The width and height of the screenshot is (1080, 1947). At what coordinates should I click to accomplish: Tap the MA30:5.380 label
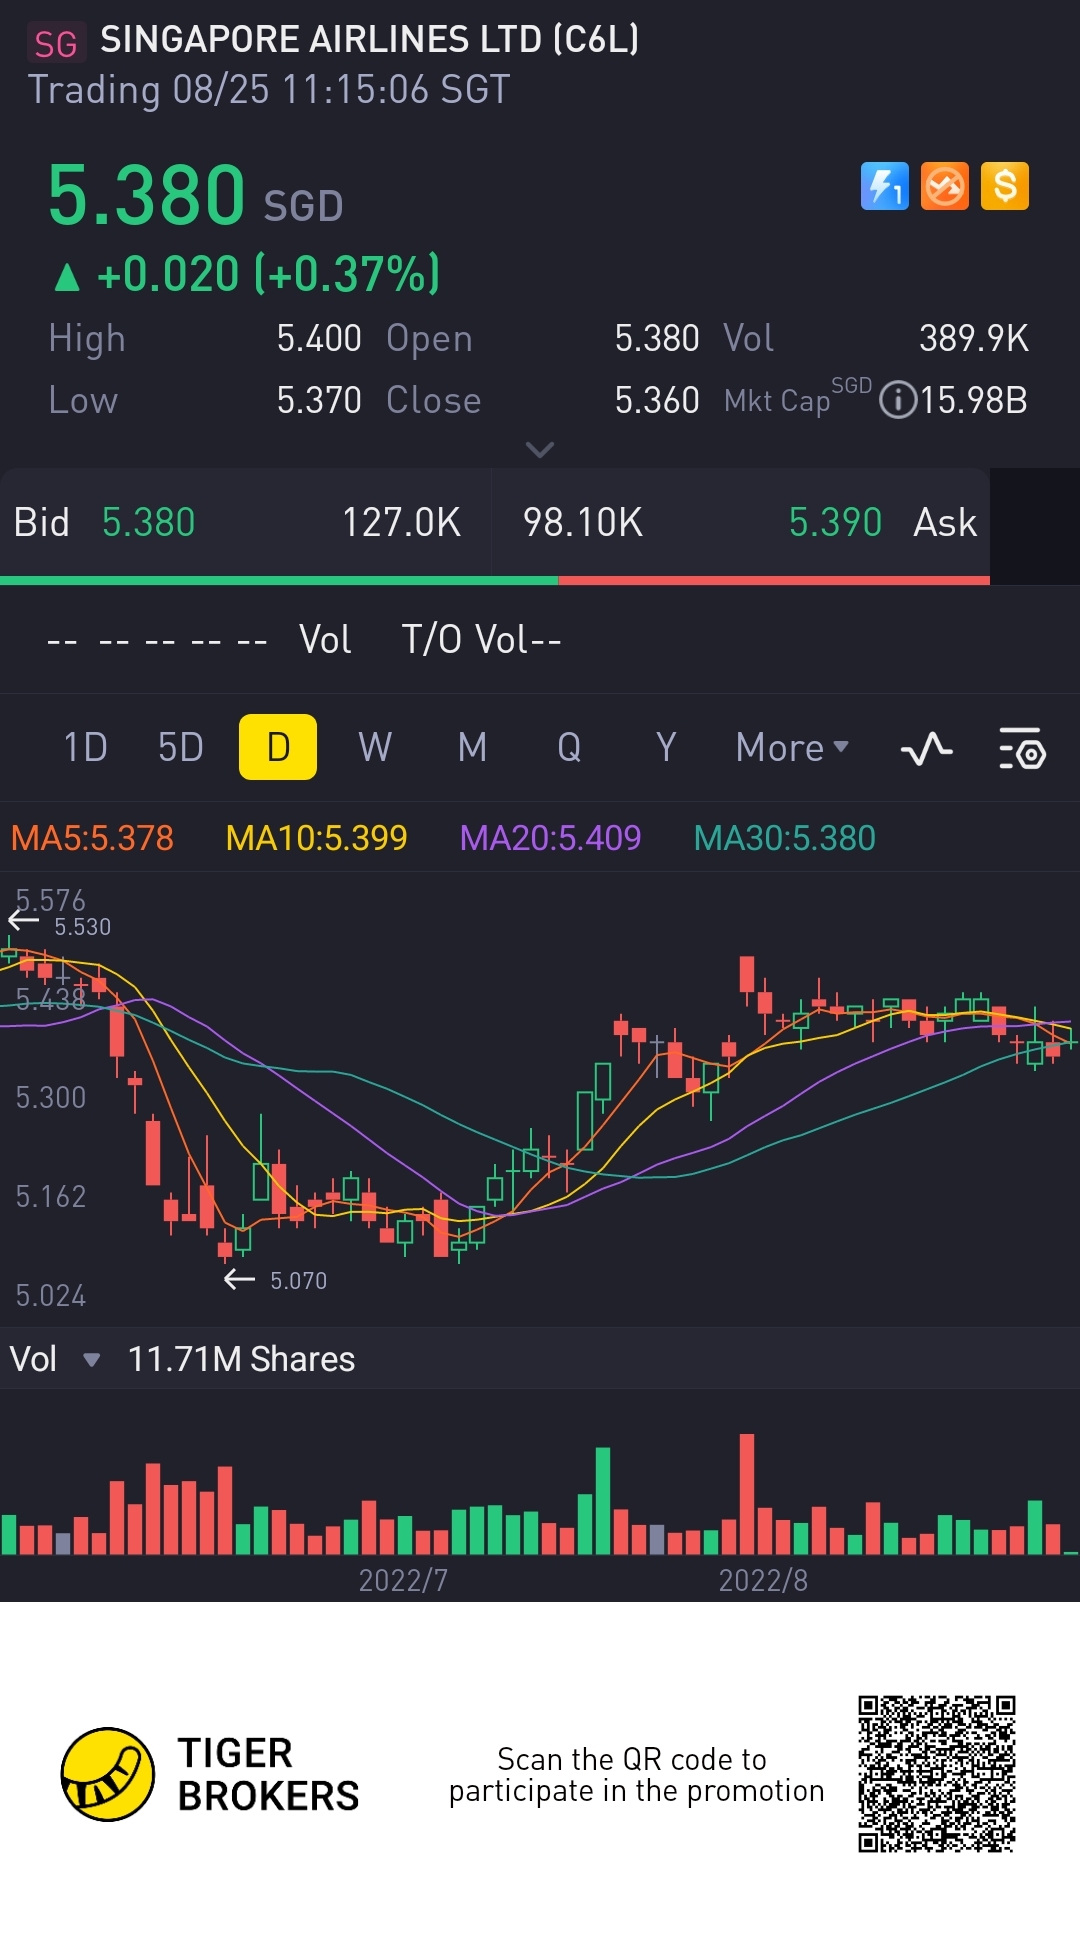point(785,838)
